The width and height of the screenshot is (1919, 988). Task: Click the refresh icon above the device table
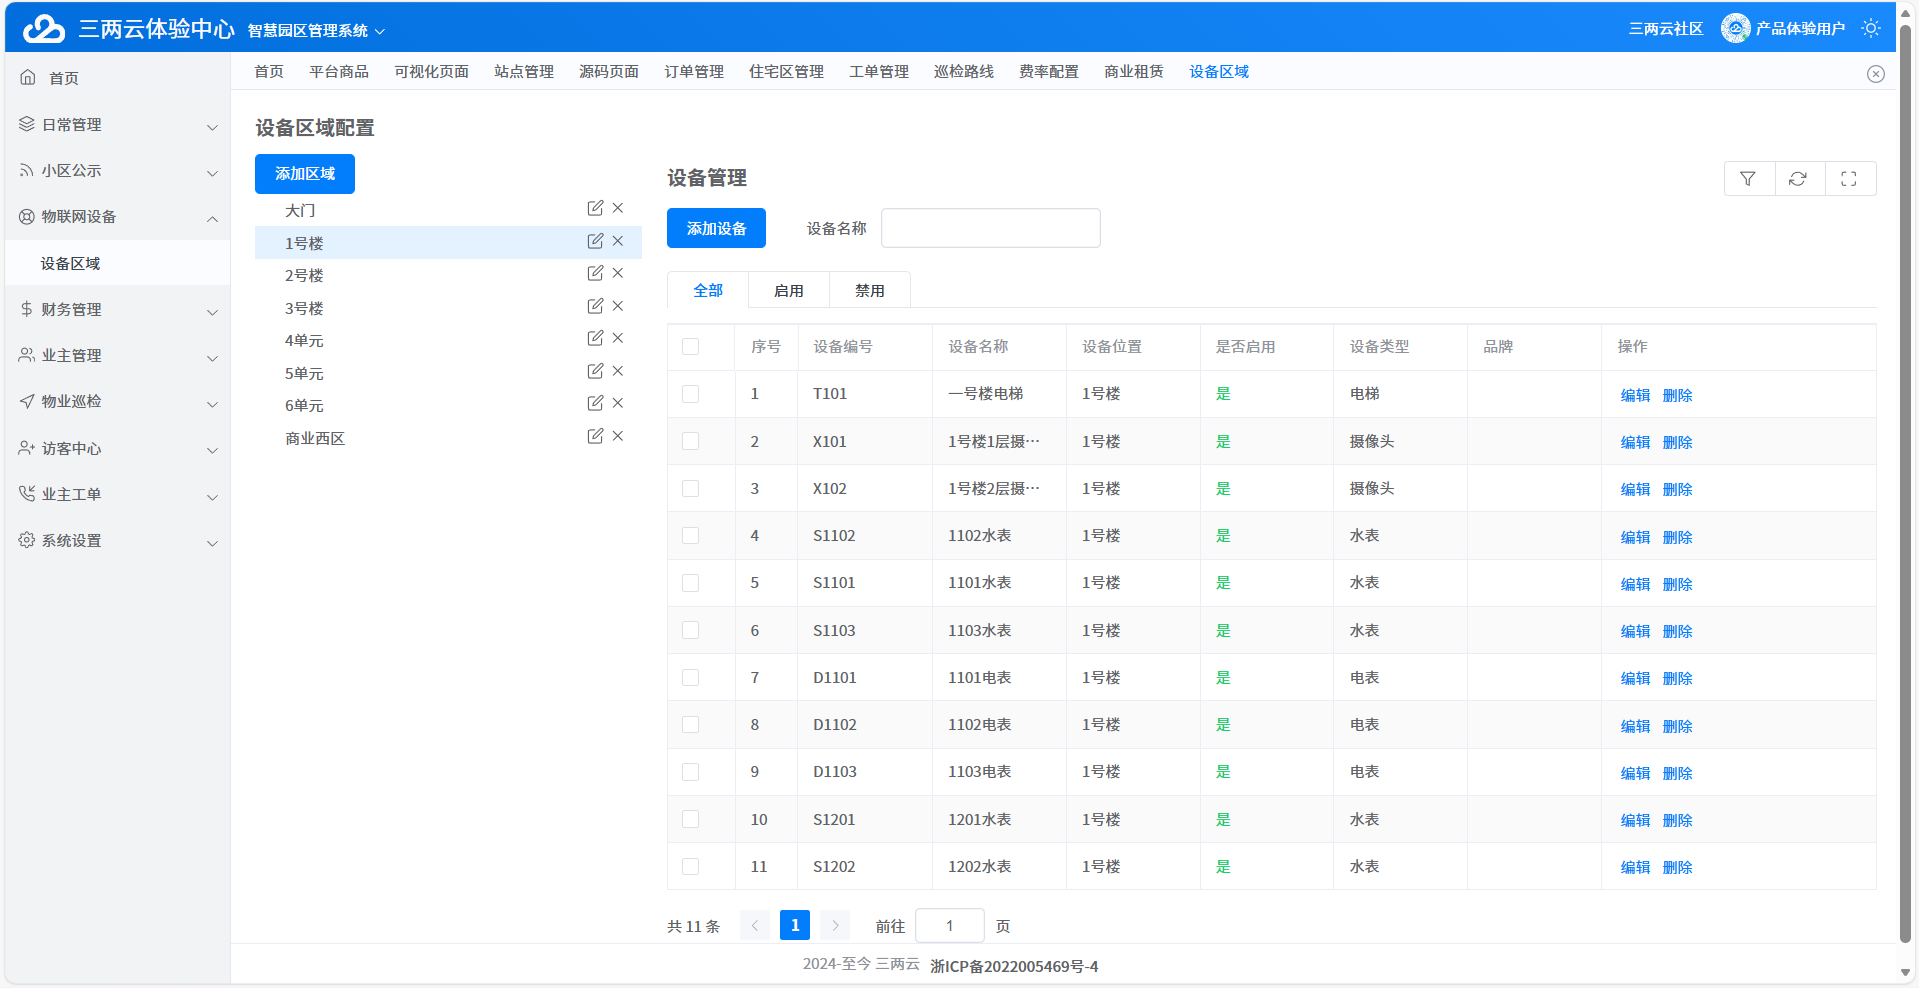pos(1799,178)
